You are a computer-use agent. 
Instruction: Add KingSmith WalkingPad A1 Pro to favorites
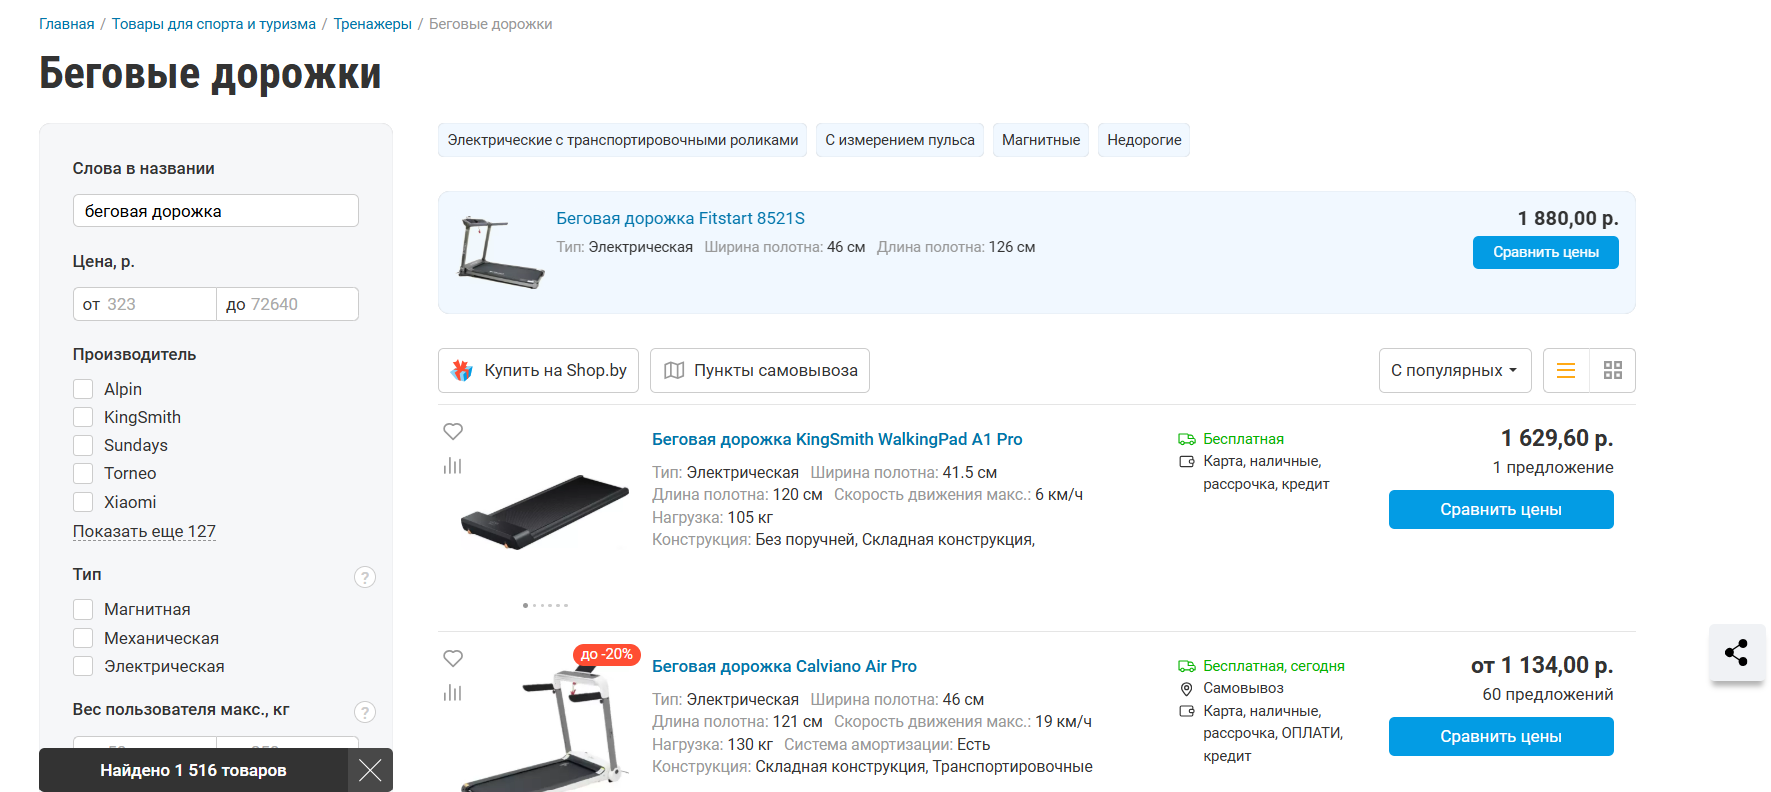(453, 431)
